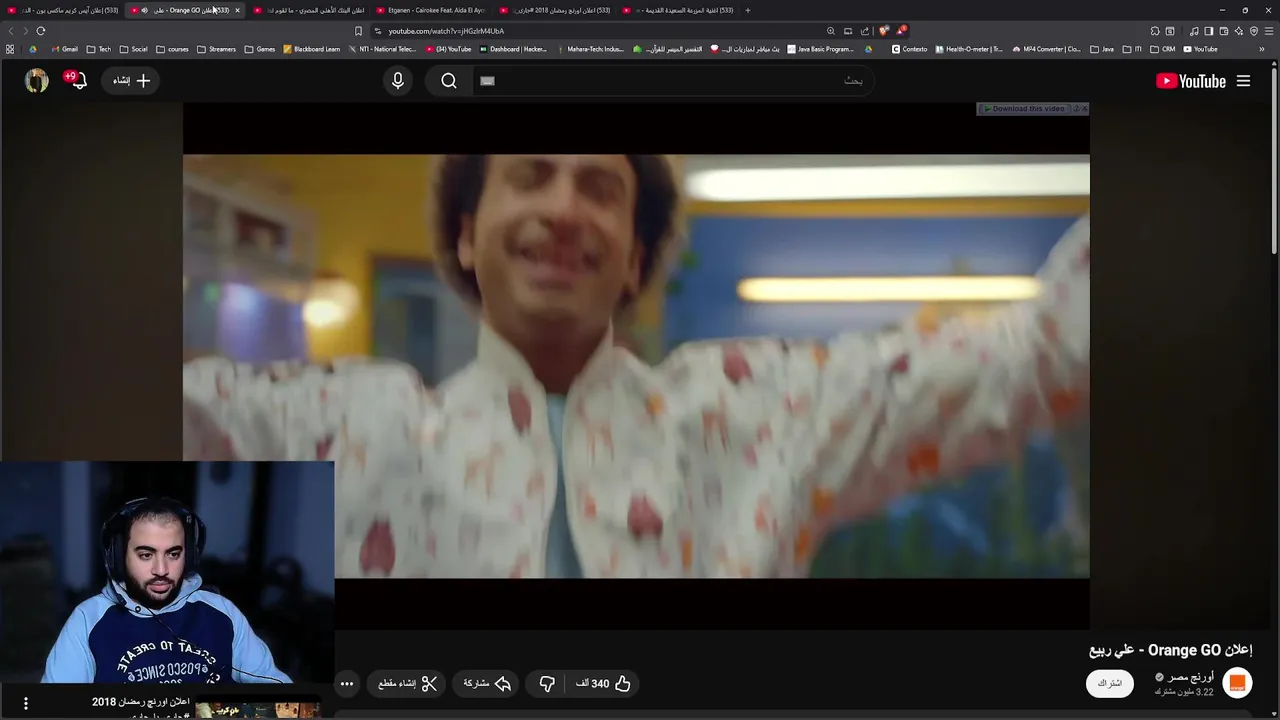Screen dimensions: 1280x720
Task: Open suggested video title اعلان اورنج رمضان 2018
Action: click(x=140, y=702)
